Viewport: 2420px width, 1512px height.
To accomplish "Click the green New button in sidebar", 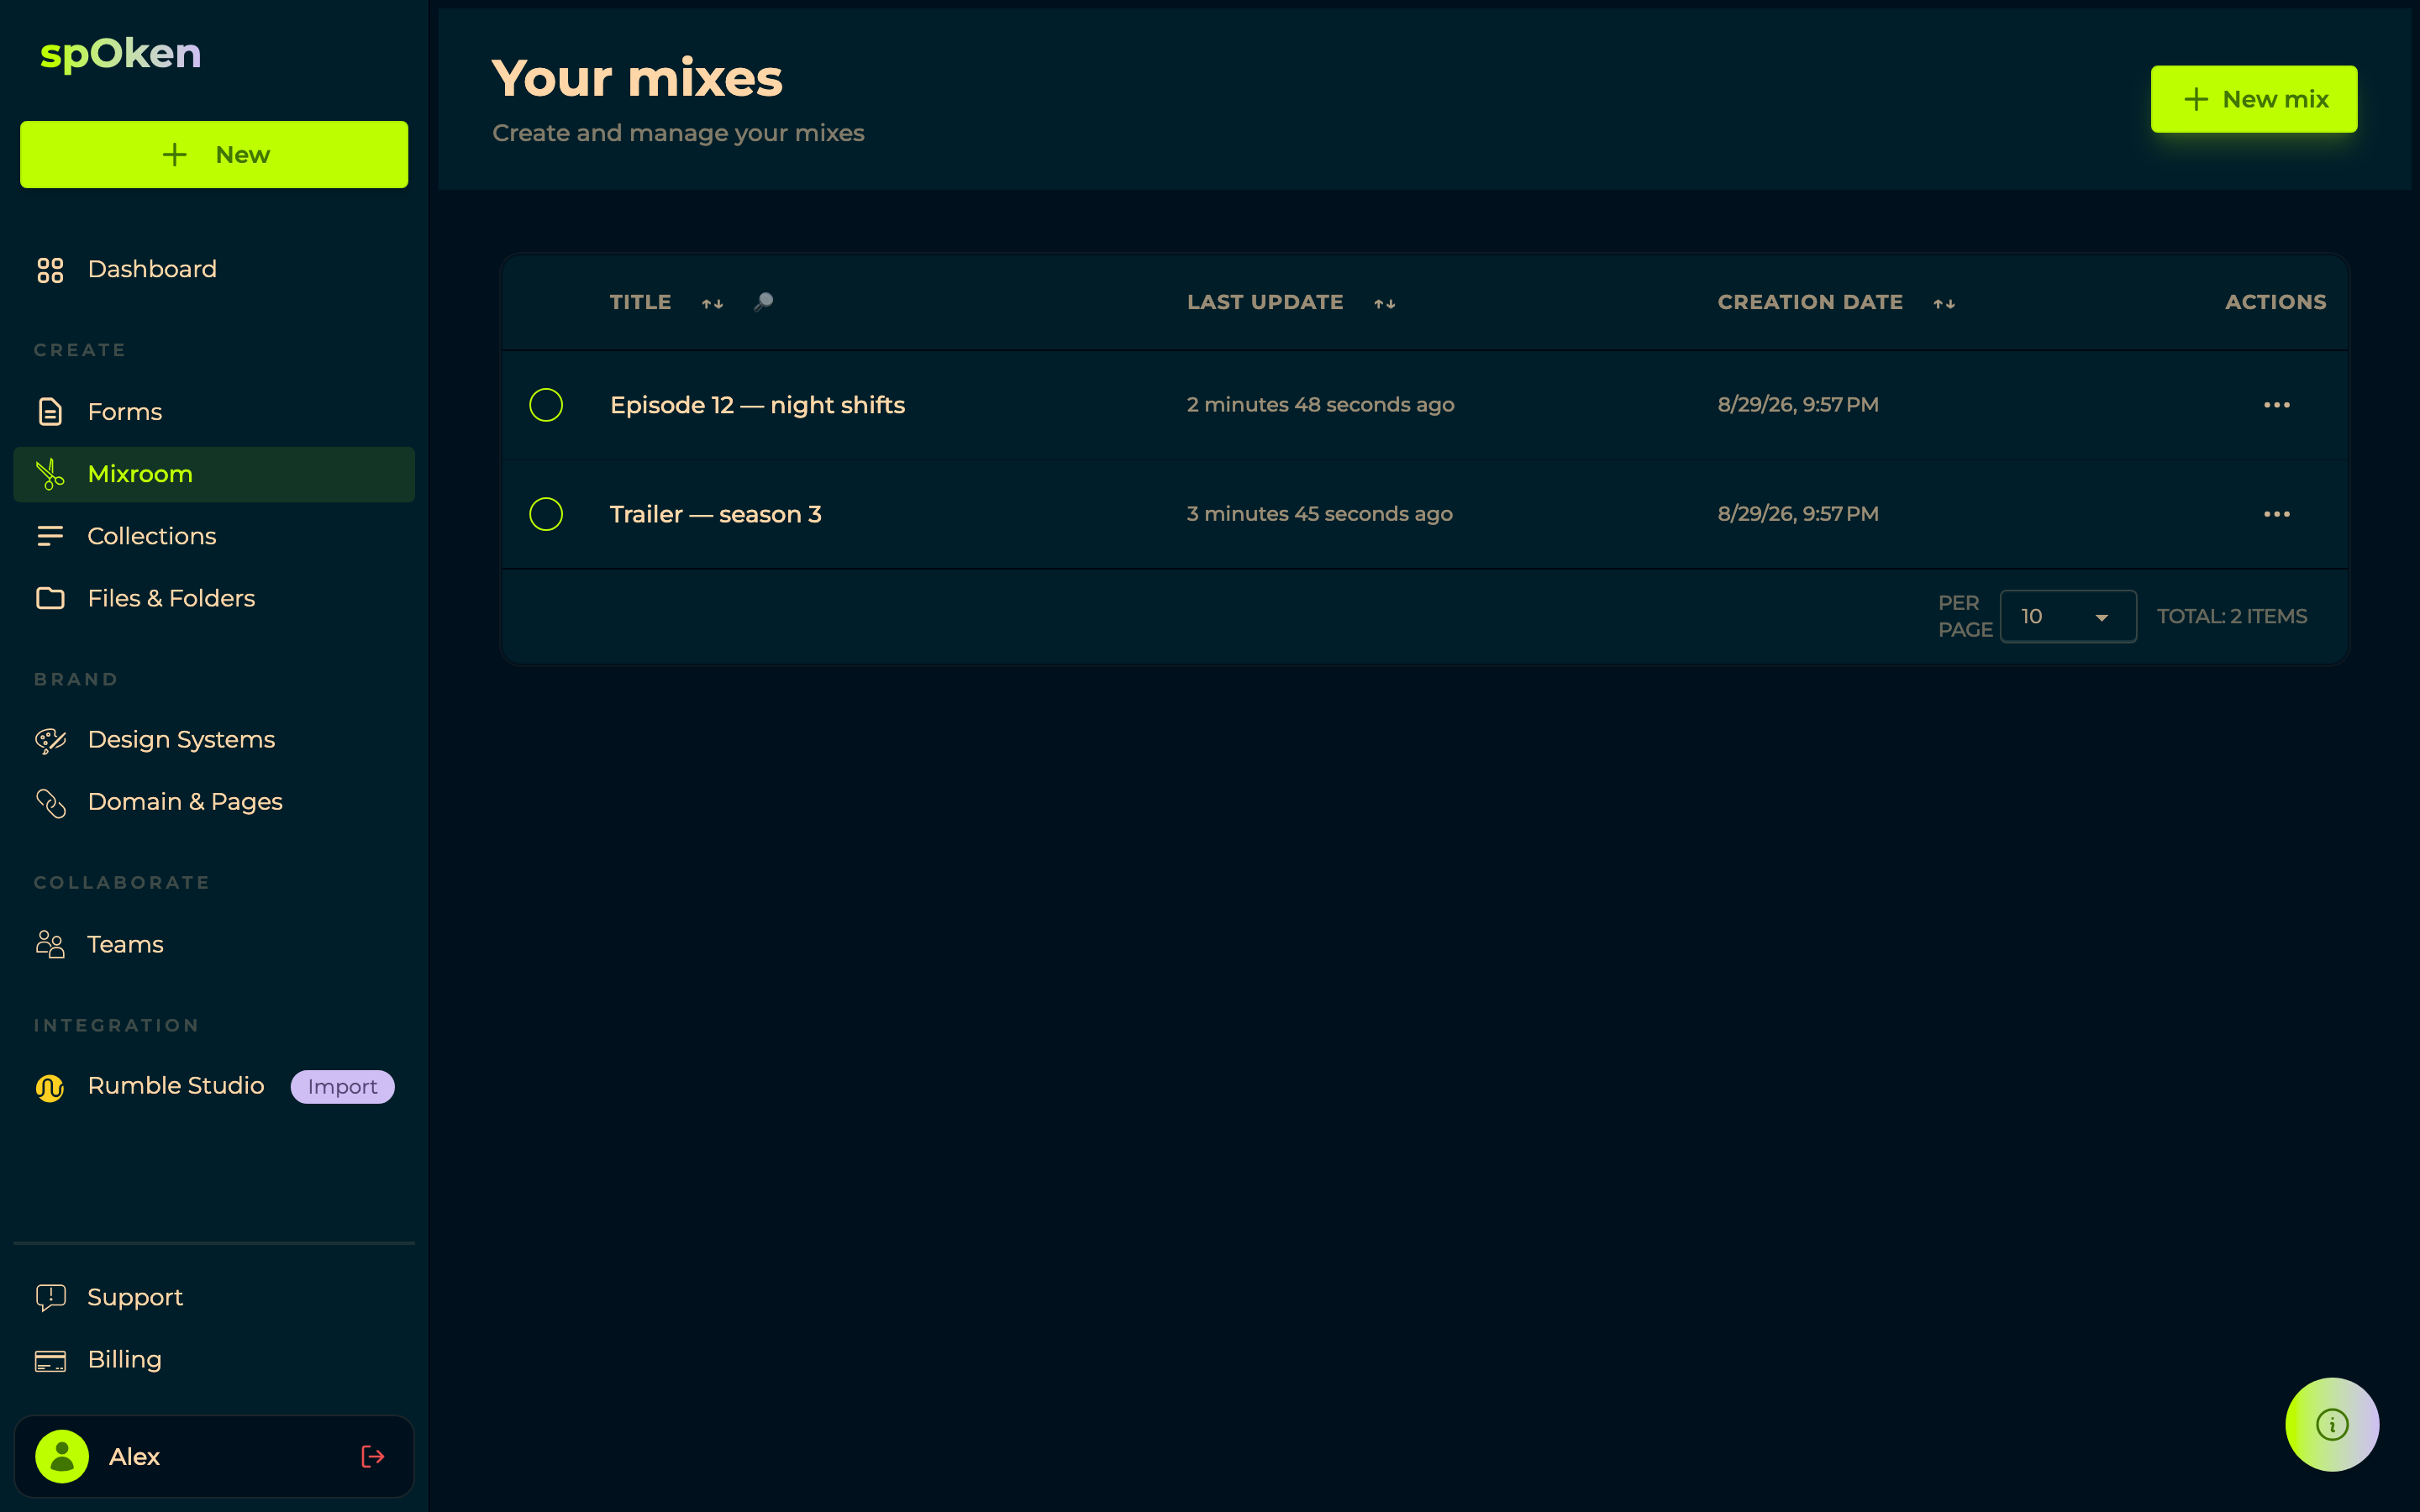I will tap(214, 154).
